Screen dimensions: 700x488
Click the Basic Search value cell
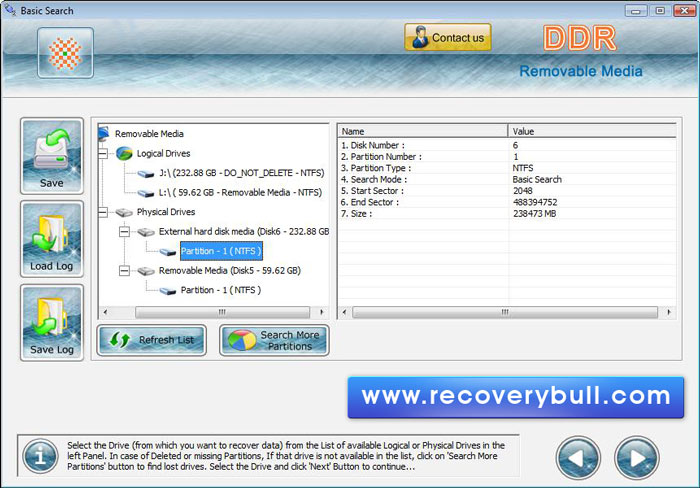pyautogui.click(x=537, y=179)
